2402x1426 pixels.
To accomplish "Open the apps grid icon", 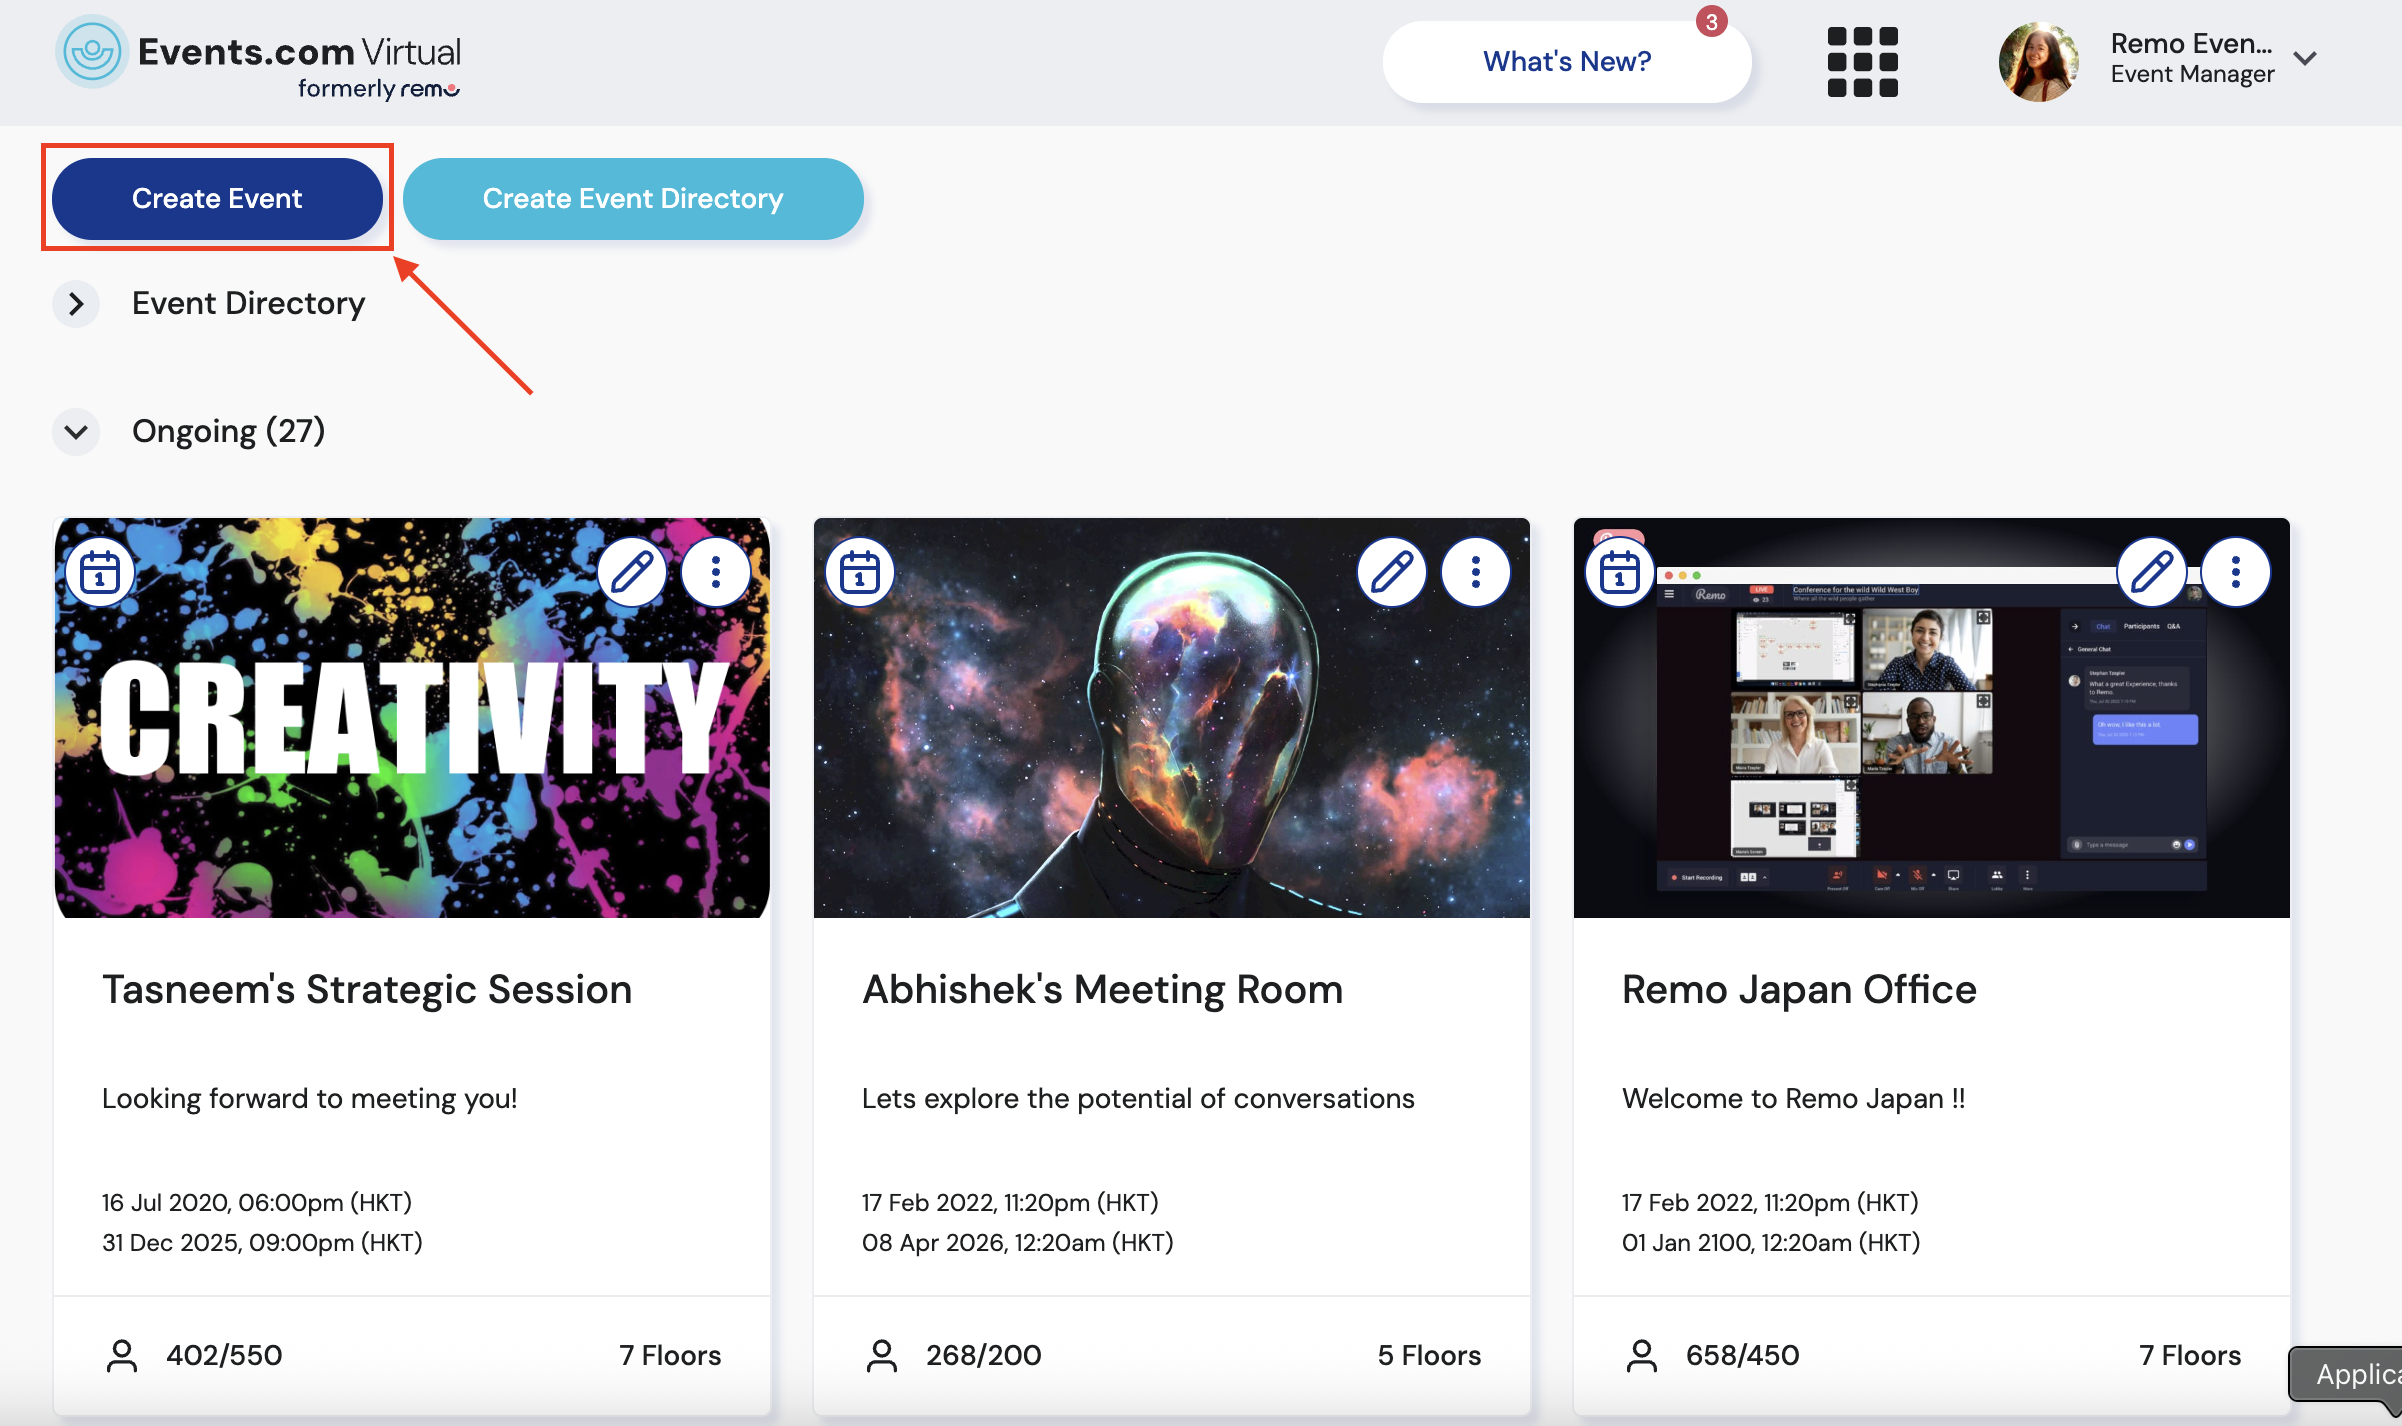I will [x=1862, y=62].
